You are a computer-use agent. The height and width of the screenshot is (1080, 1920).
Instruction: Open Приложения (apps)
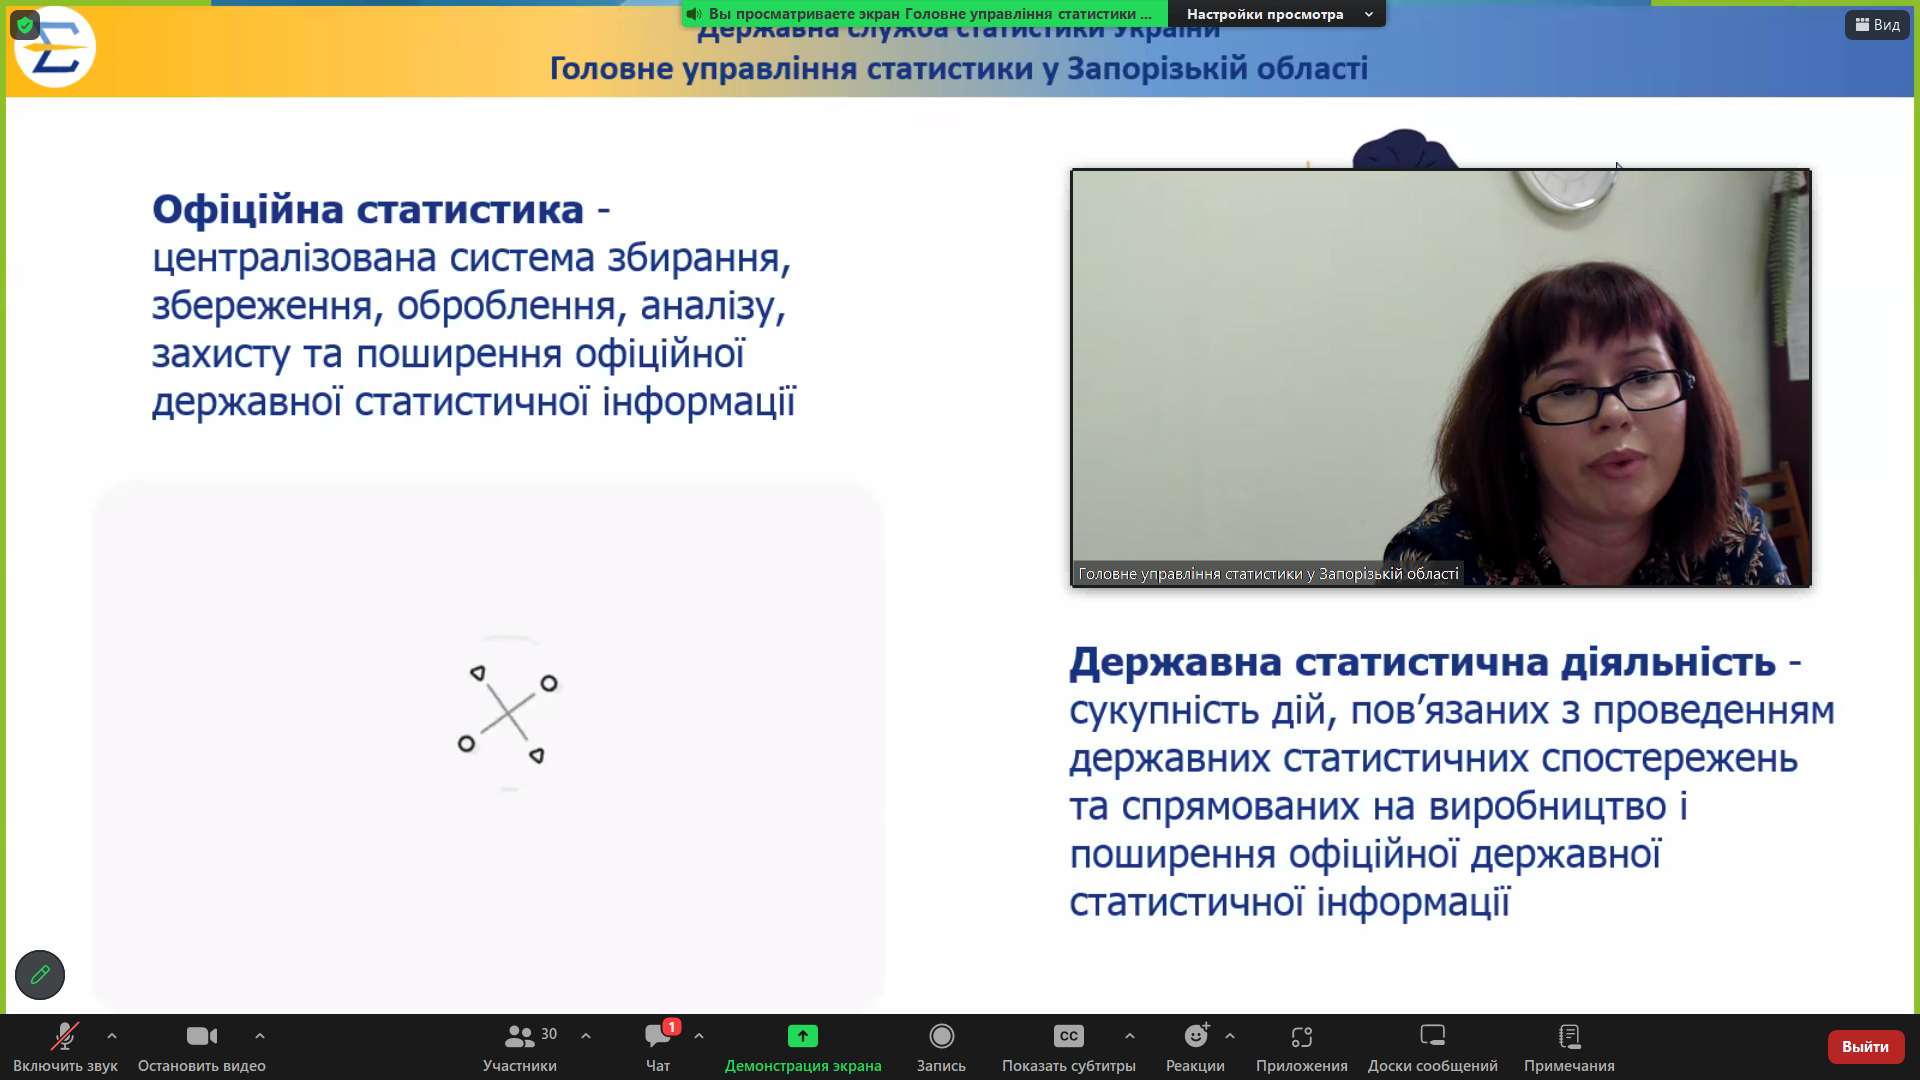click(1300, 1047)
